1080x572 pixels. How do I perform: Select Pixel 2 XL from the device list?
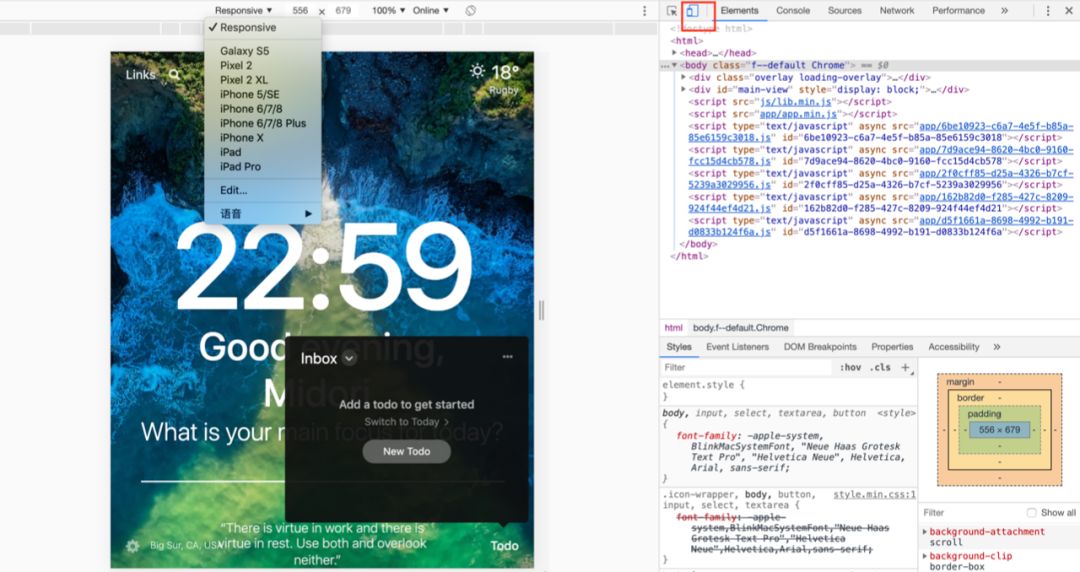click(x=244, y=80)
